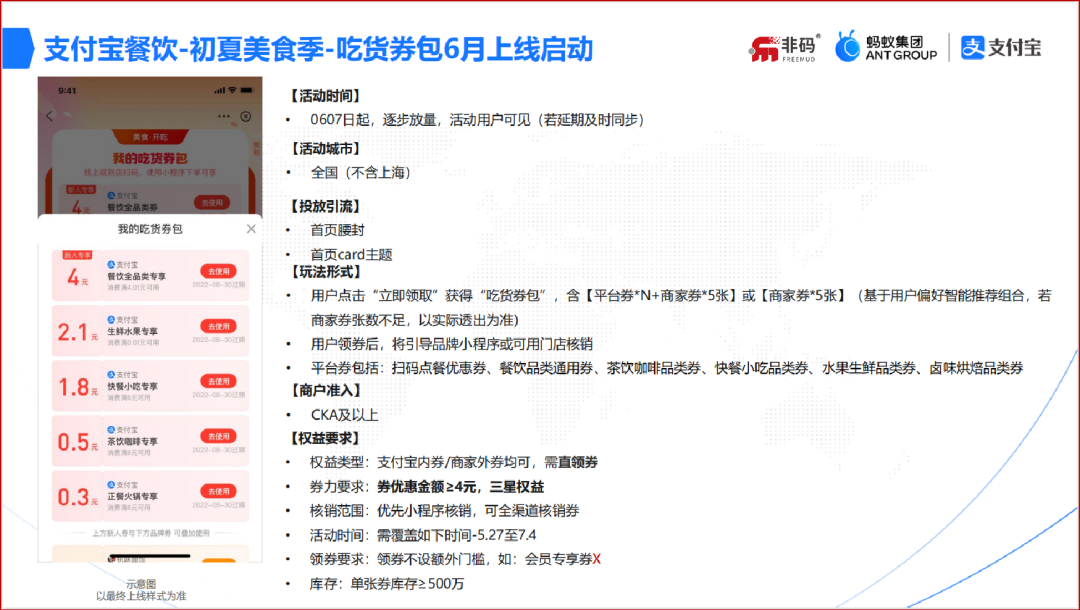Tap the Alipay icon on 餐饮全品类专享 coupon
This screenshot has height=610, width=1080.
(x=111, y=264)
